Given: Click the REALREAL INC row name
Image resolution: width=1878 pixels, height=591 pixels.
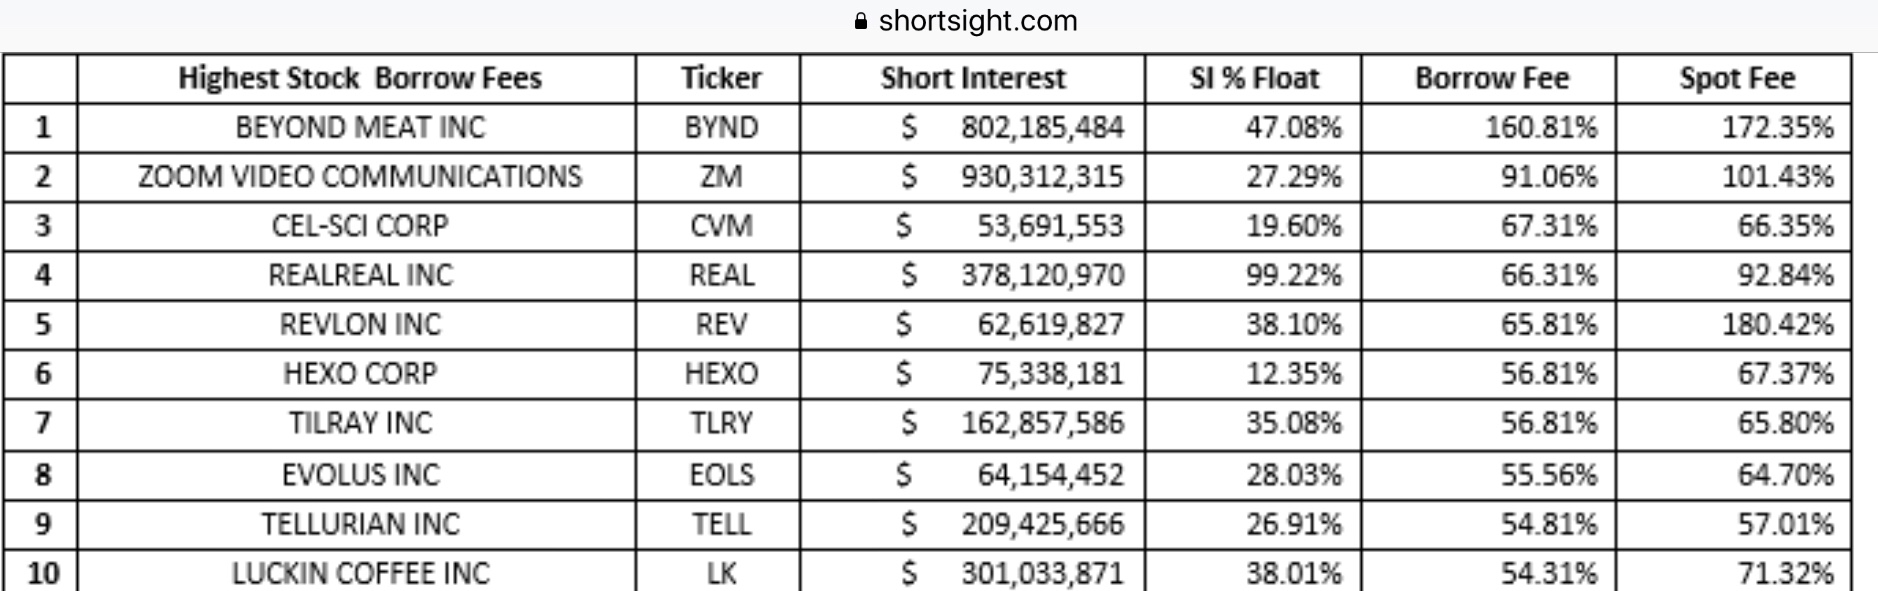Looking at the screenshot, I should (359, 275).
